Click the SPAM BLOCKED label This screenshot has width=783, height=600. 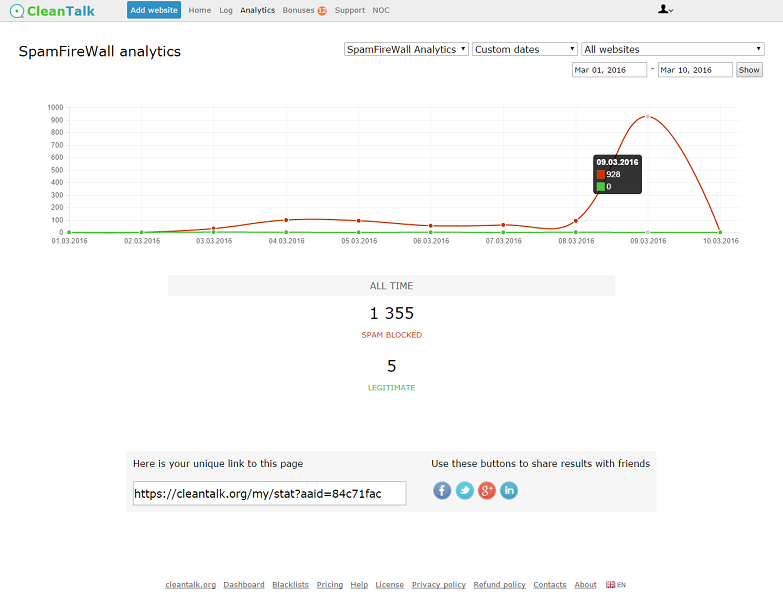pos(392,335)
